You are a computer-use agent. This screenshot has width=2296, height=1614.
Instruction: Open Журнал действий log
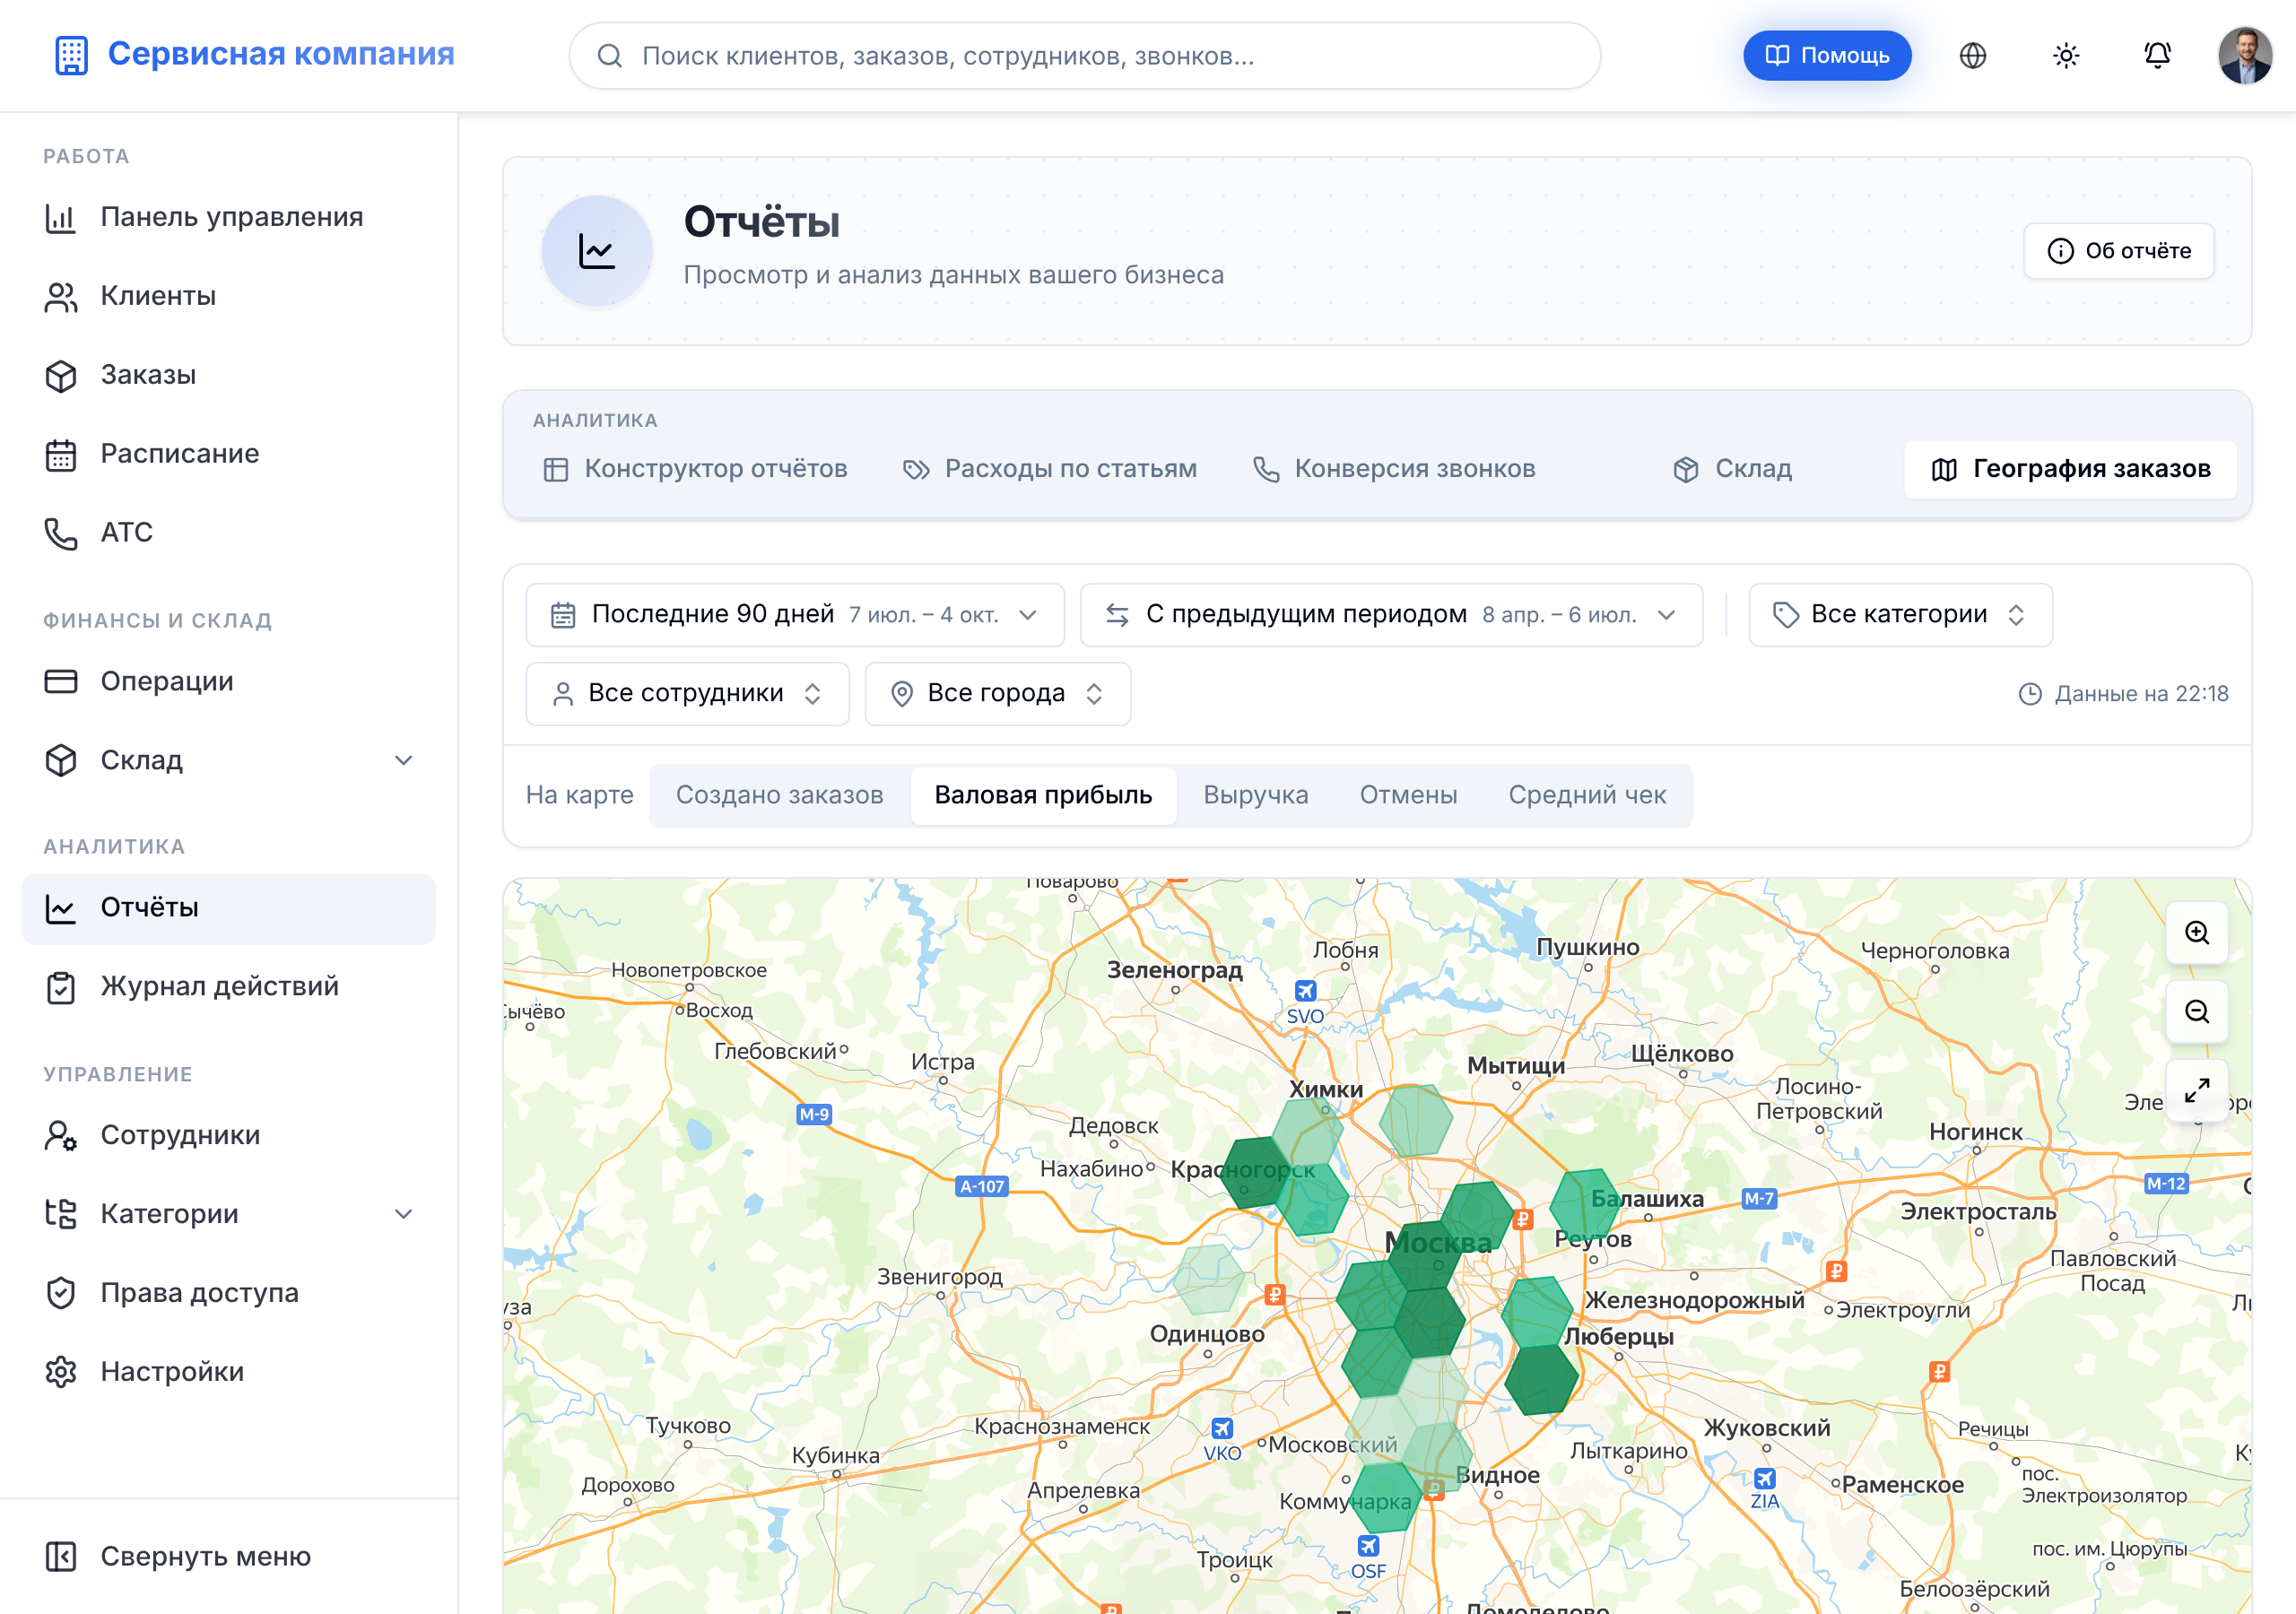click(x=228, y=987)
